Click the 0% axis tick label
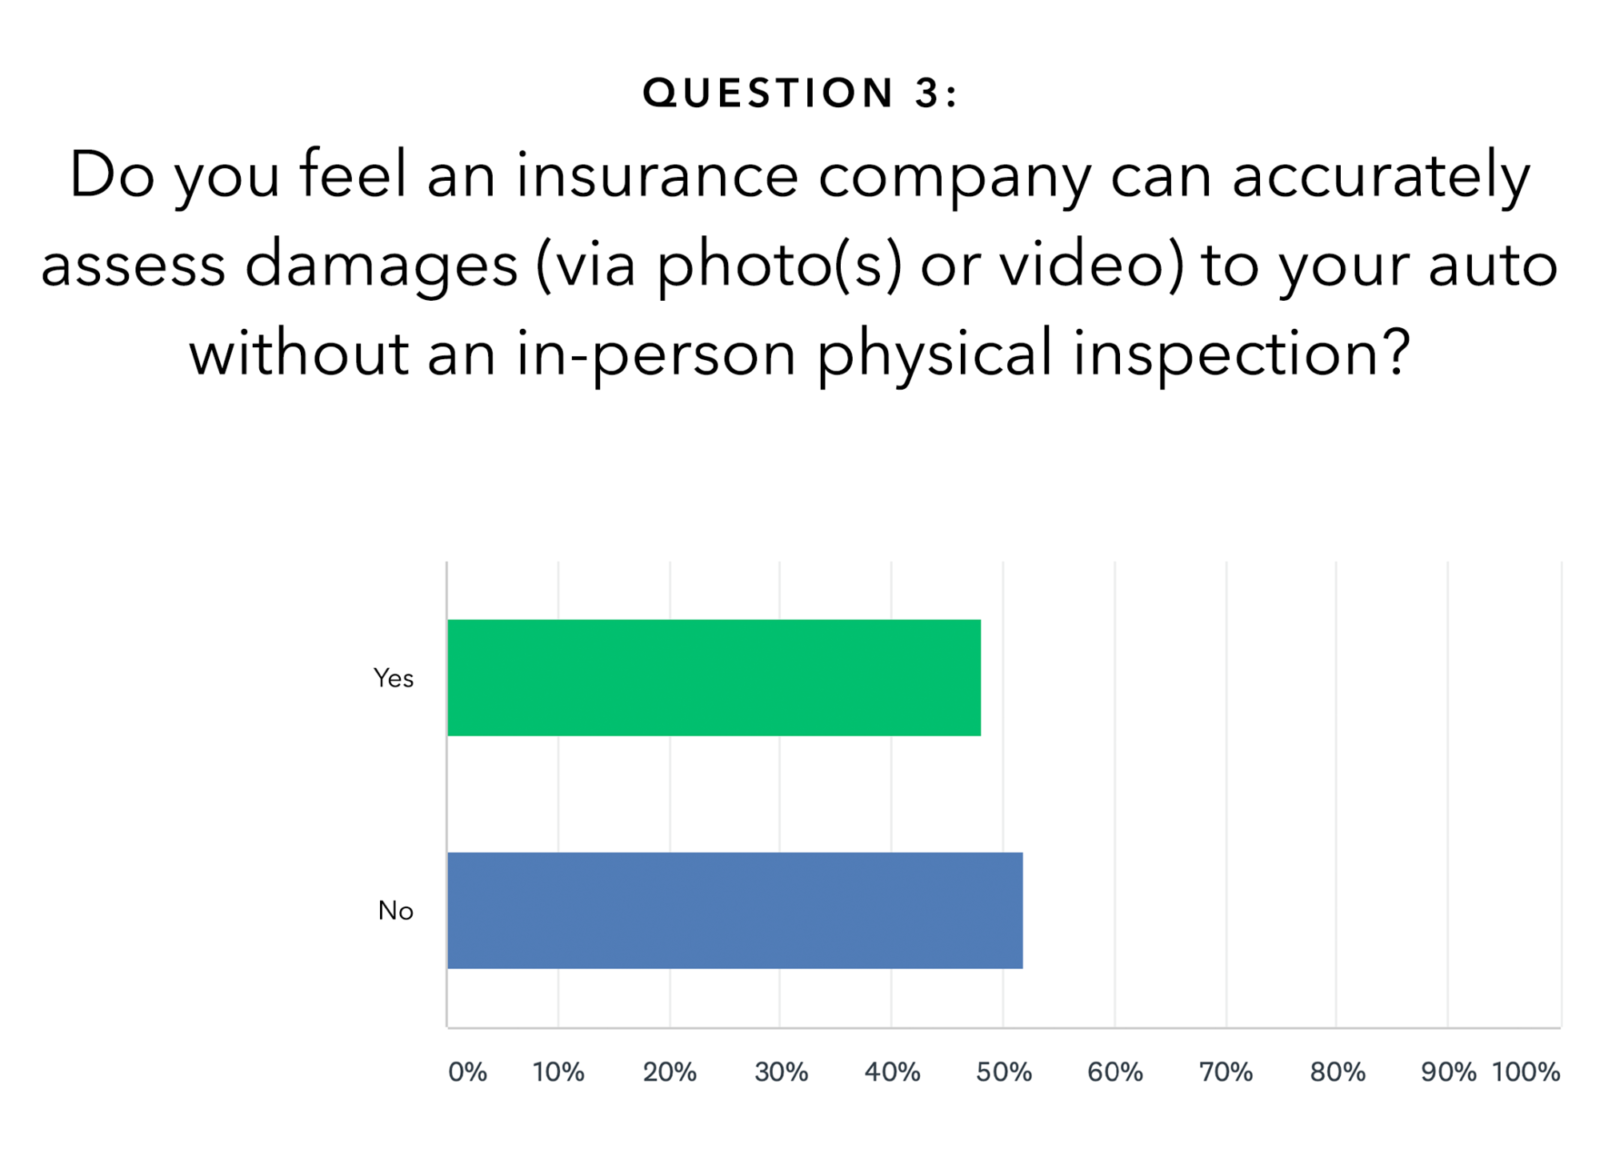Screen dimensions: 1600x1157 [x=467, y=1072]
